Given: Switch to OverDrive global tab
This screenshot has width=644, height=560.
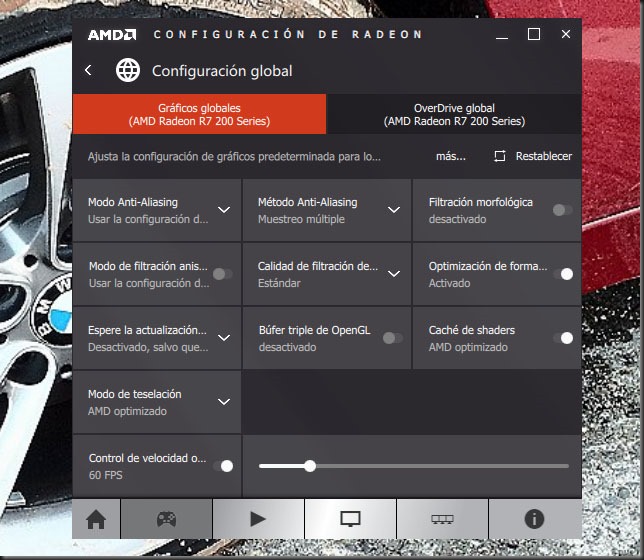Looking at the screenshot, I should click(454, 114).
